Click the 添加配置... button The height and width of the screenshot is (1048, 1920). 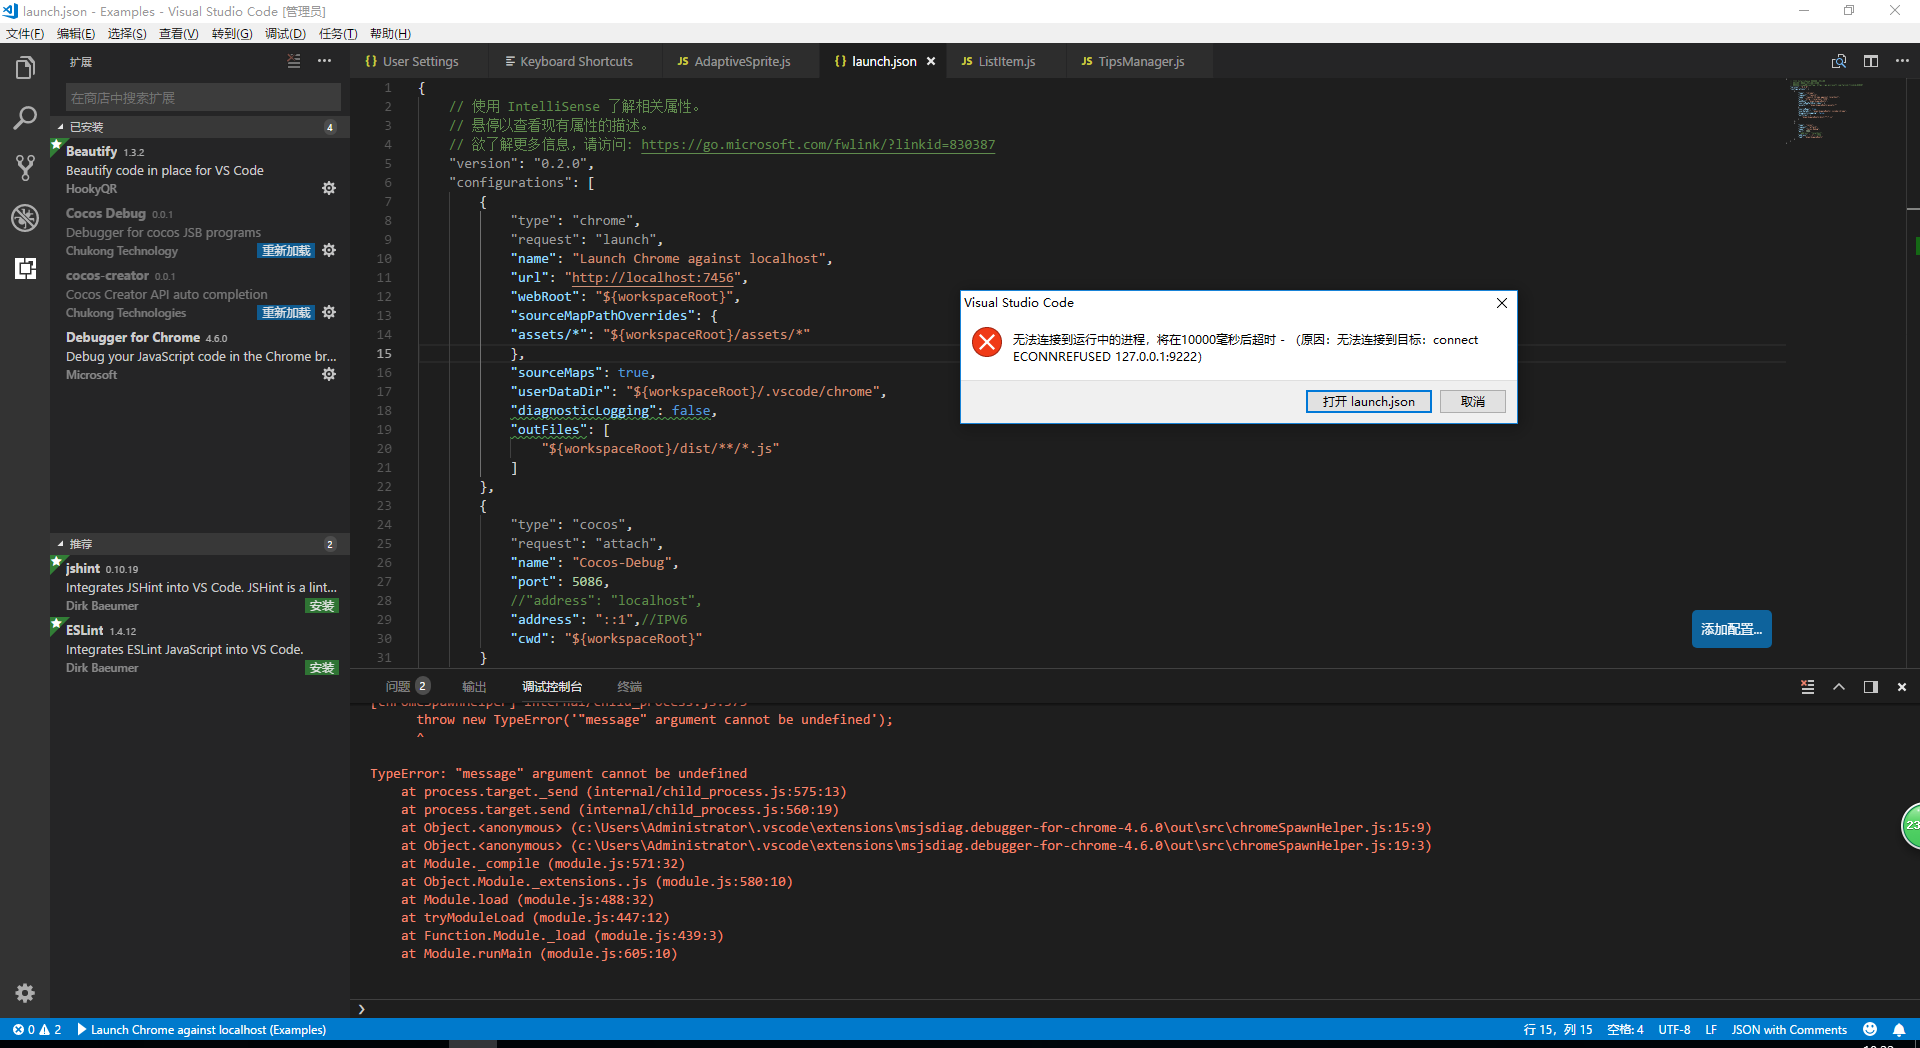coord(1731,629)
